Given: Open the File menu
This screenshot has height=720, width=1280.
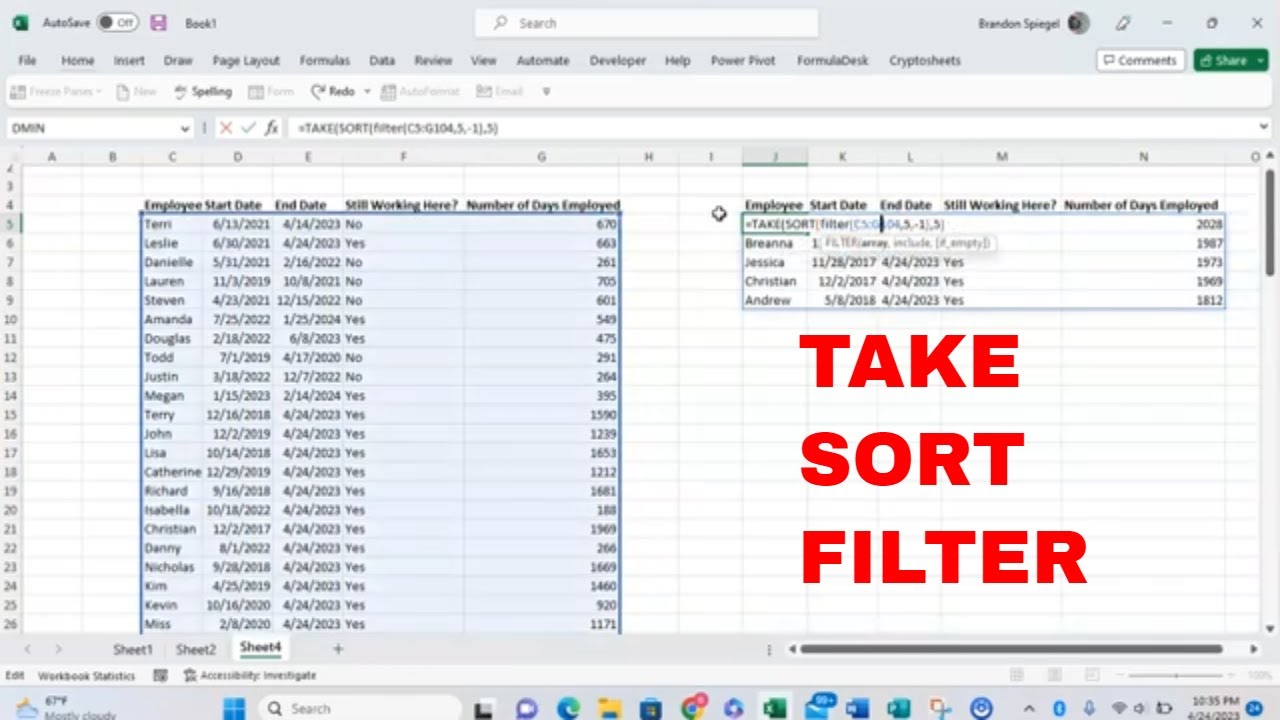Looking at the screenshot, I should [x=27, y=60].
